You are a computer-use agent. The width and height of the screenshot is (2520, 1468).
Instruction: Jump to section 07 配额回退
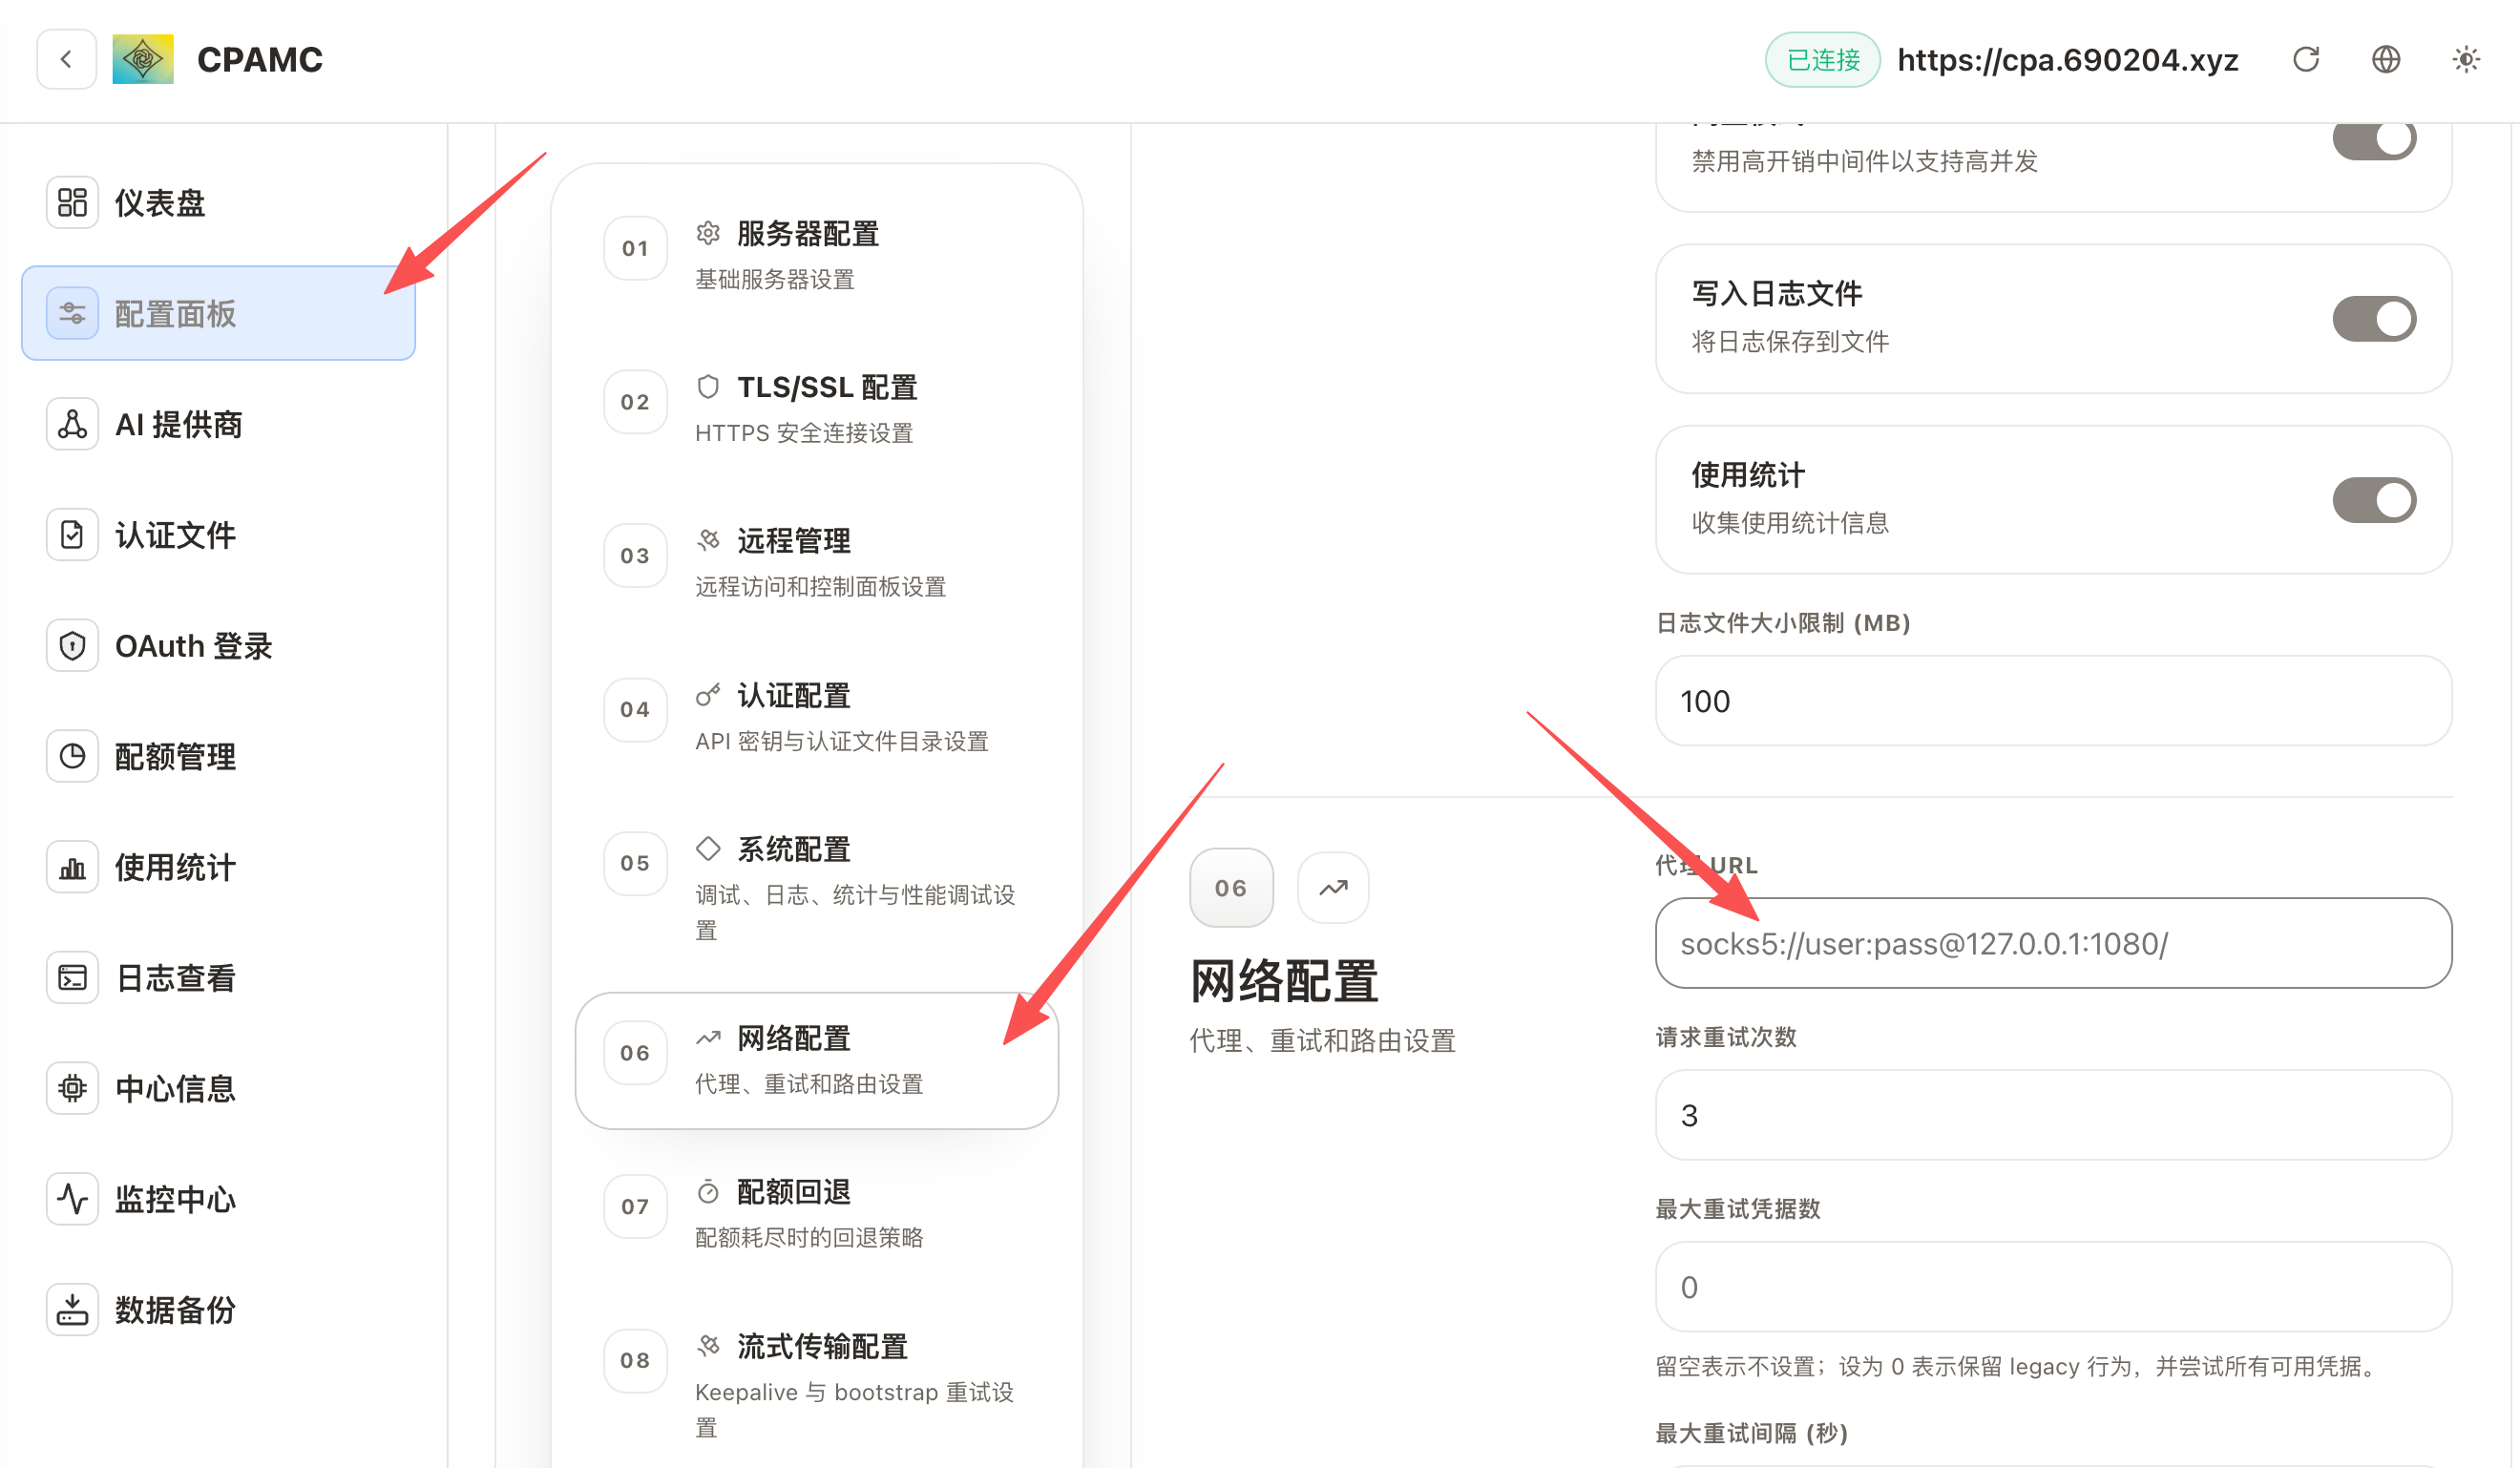pos(817,1214)
